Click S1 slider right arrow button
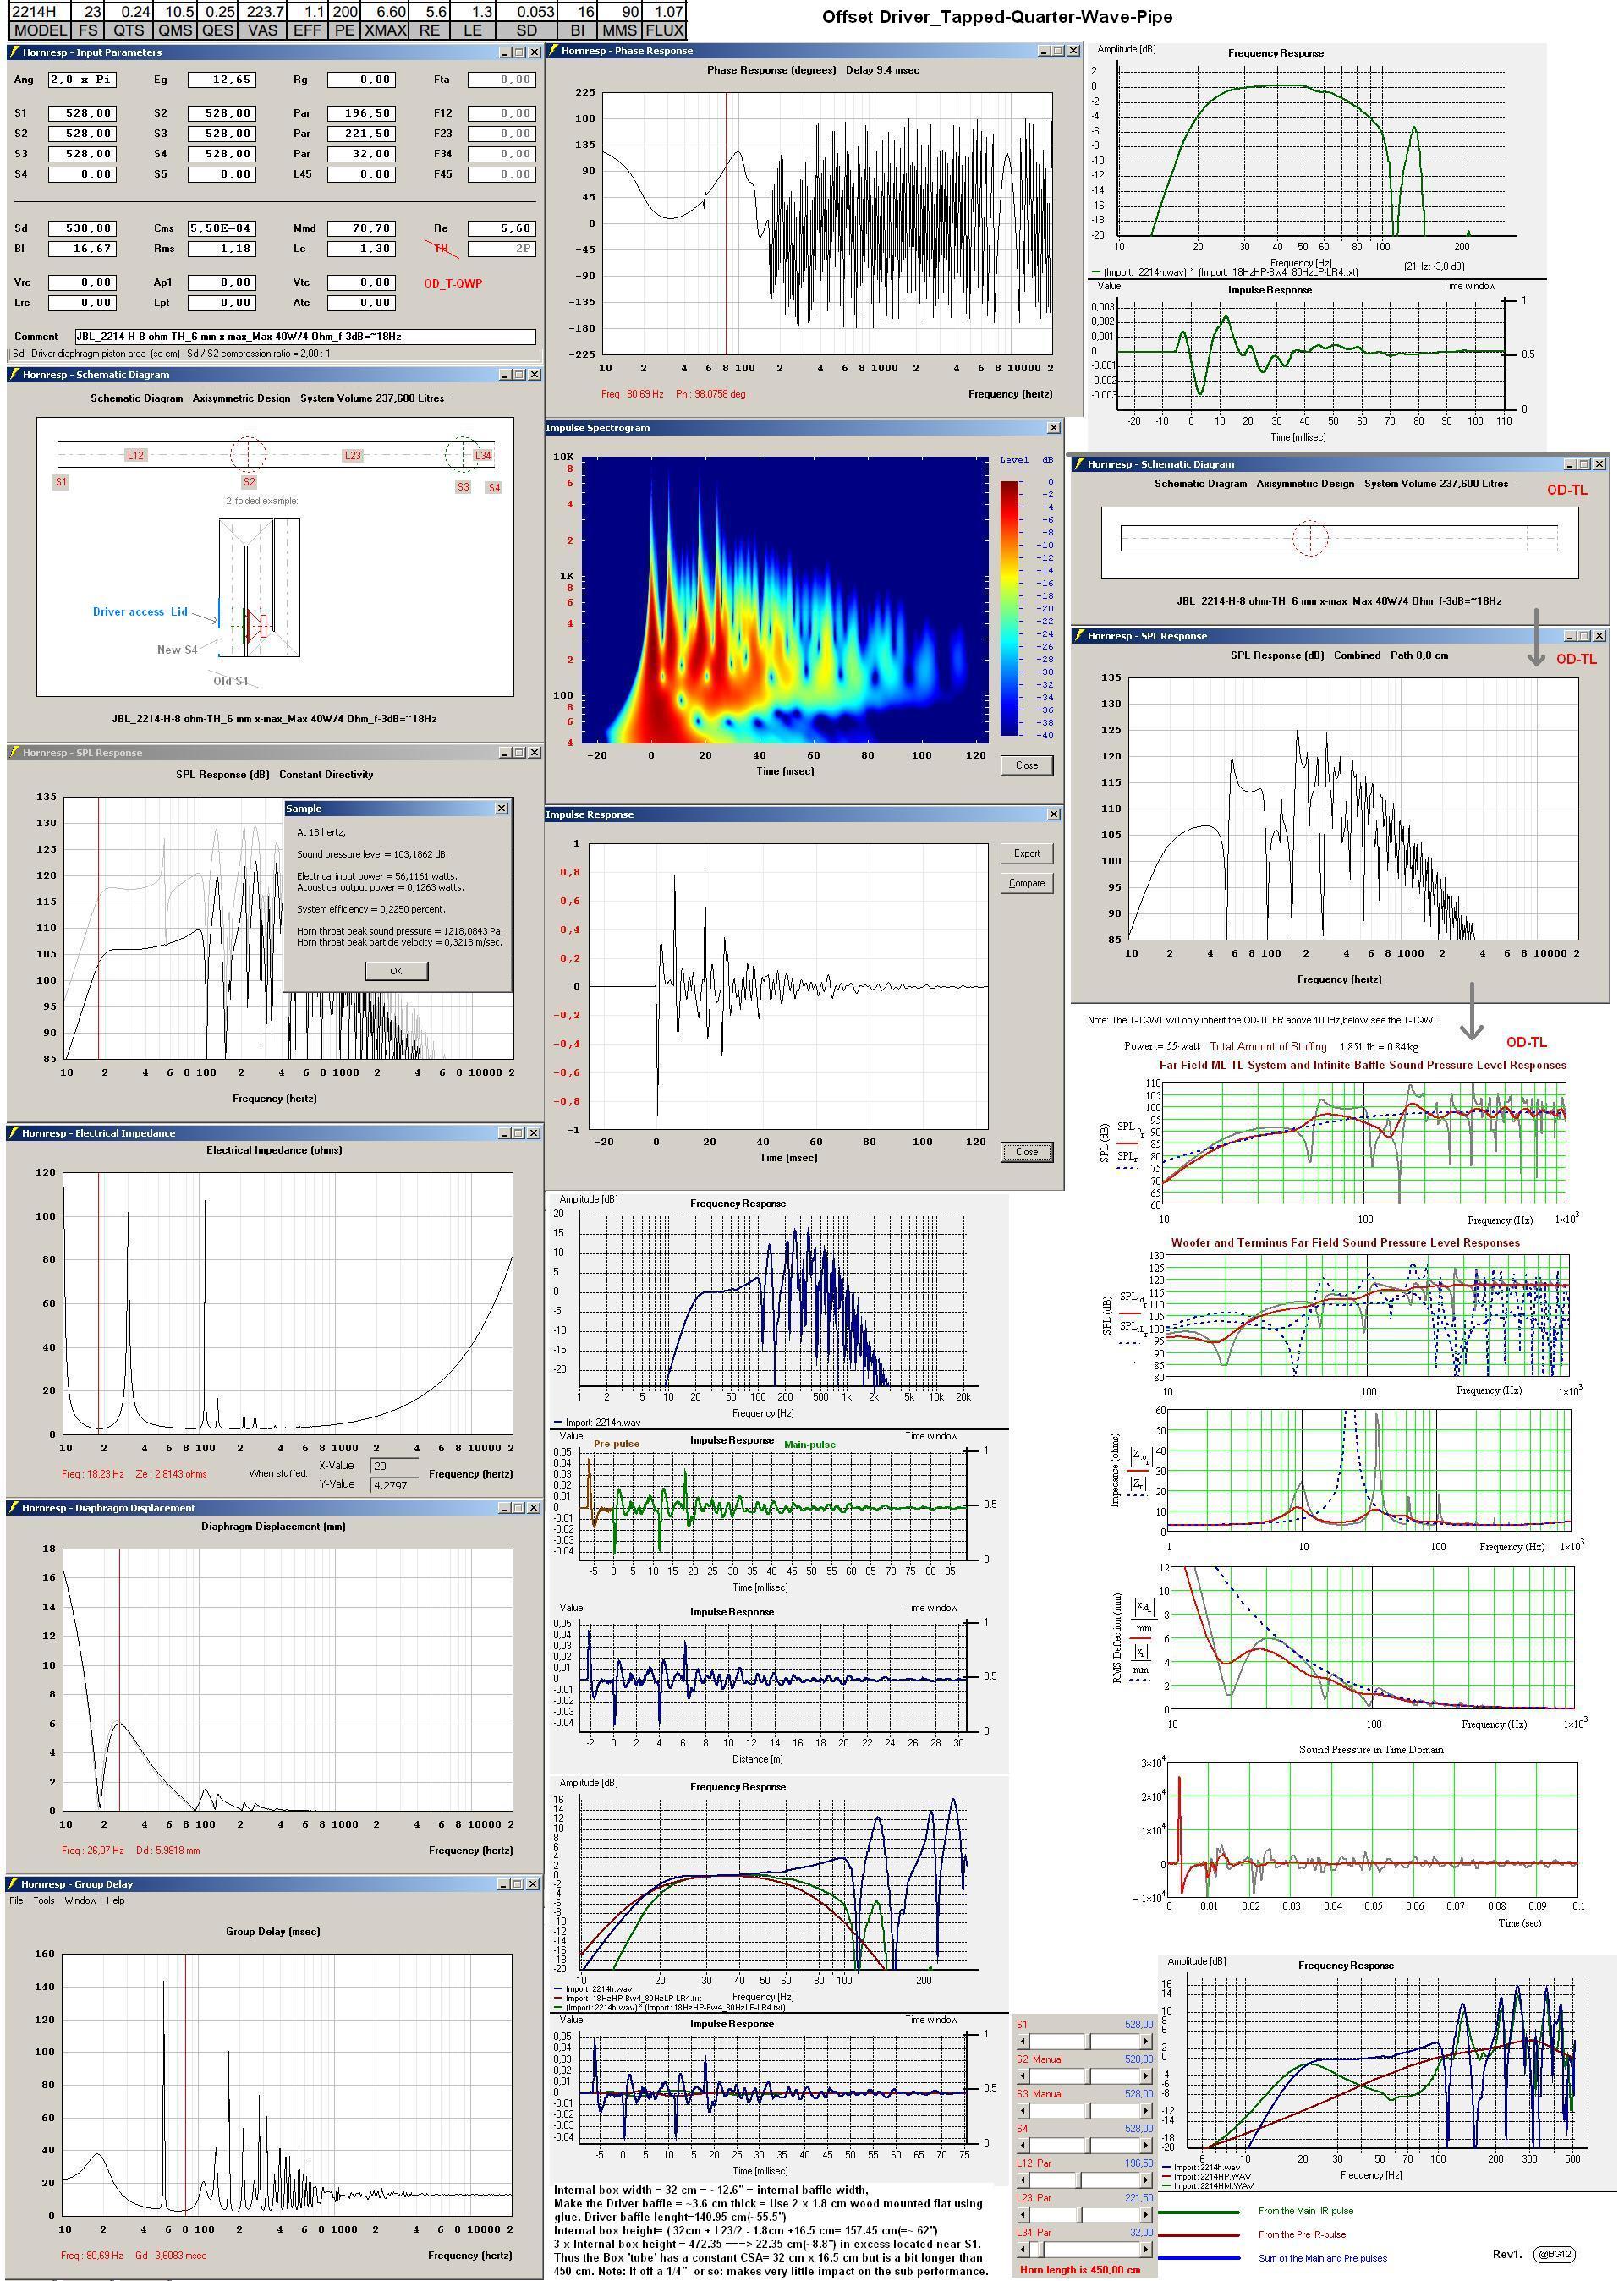 [1148, 2041]
